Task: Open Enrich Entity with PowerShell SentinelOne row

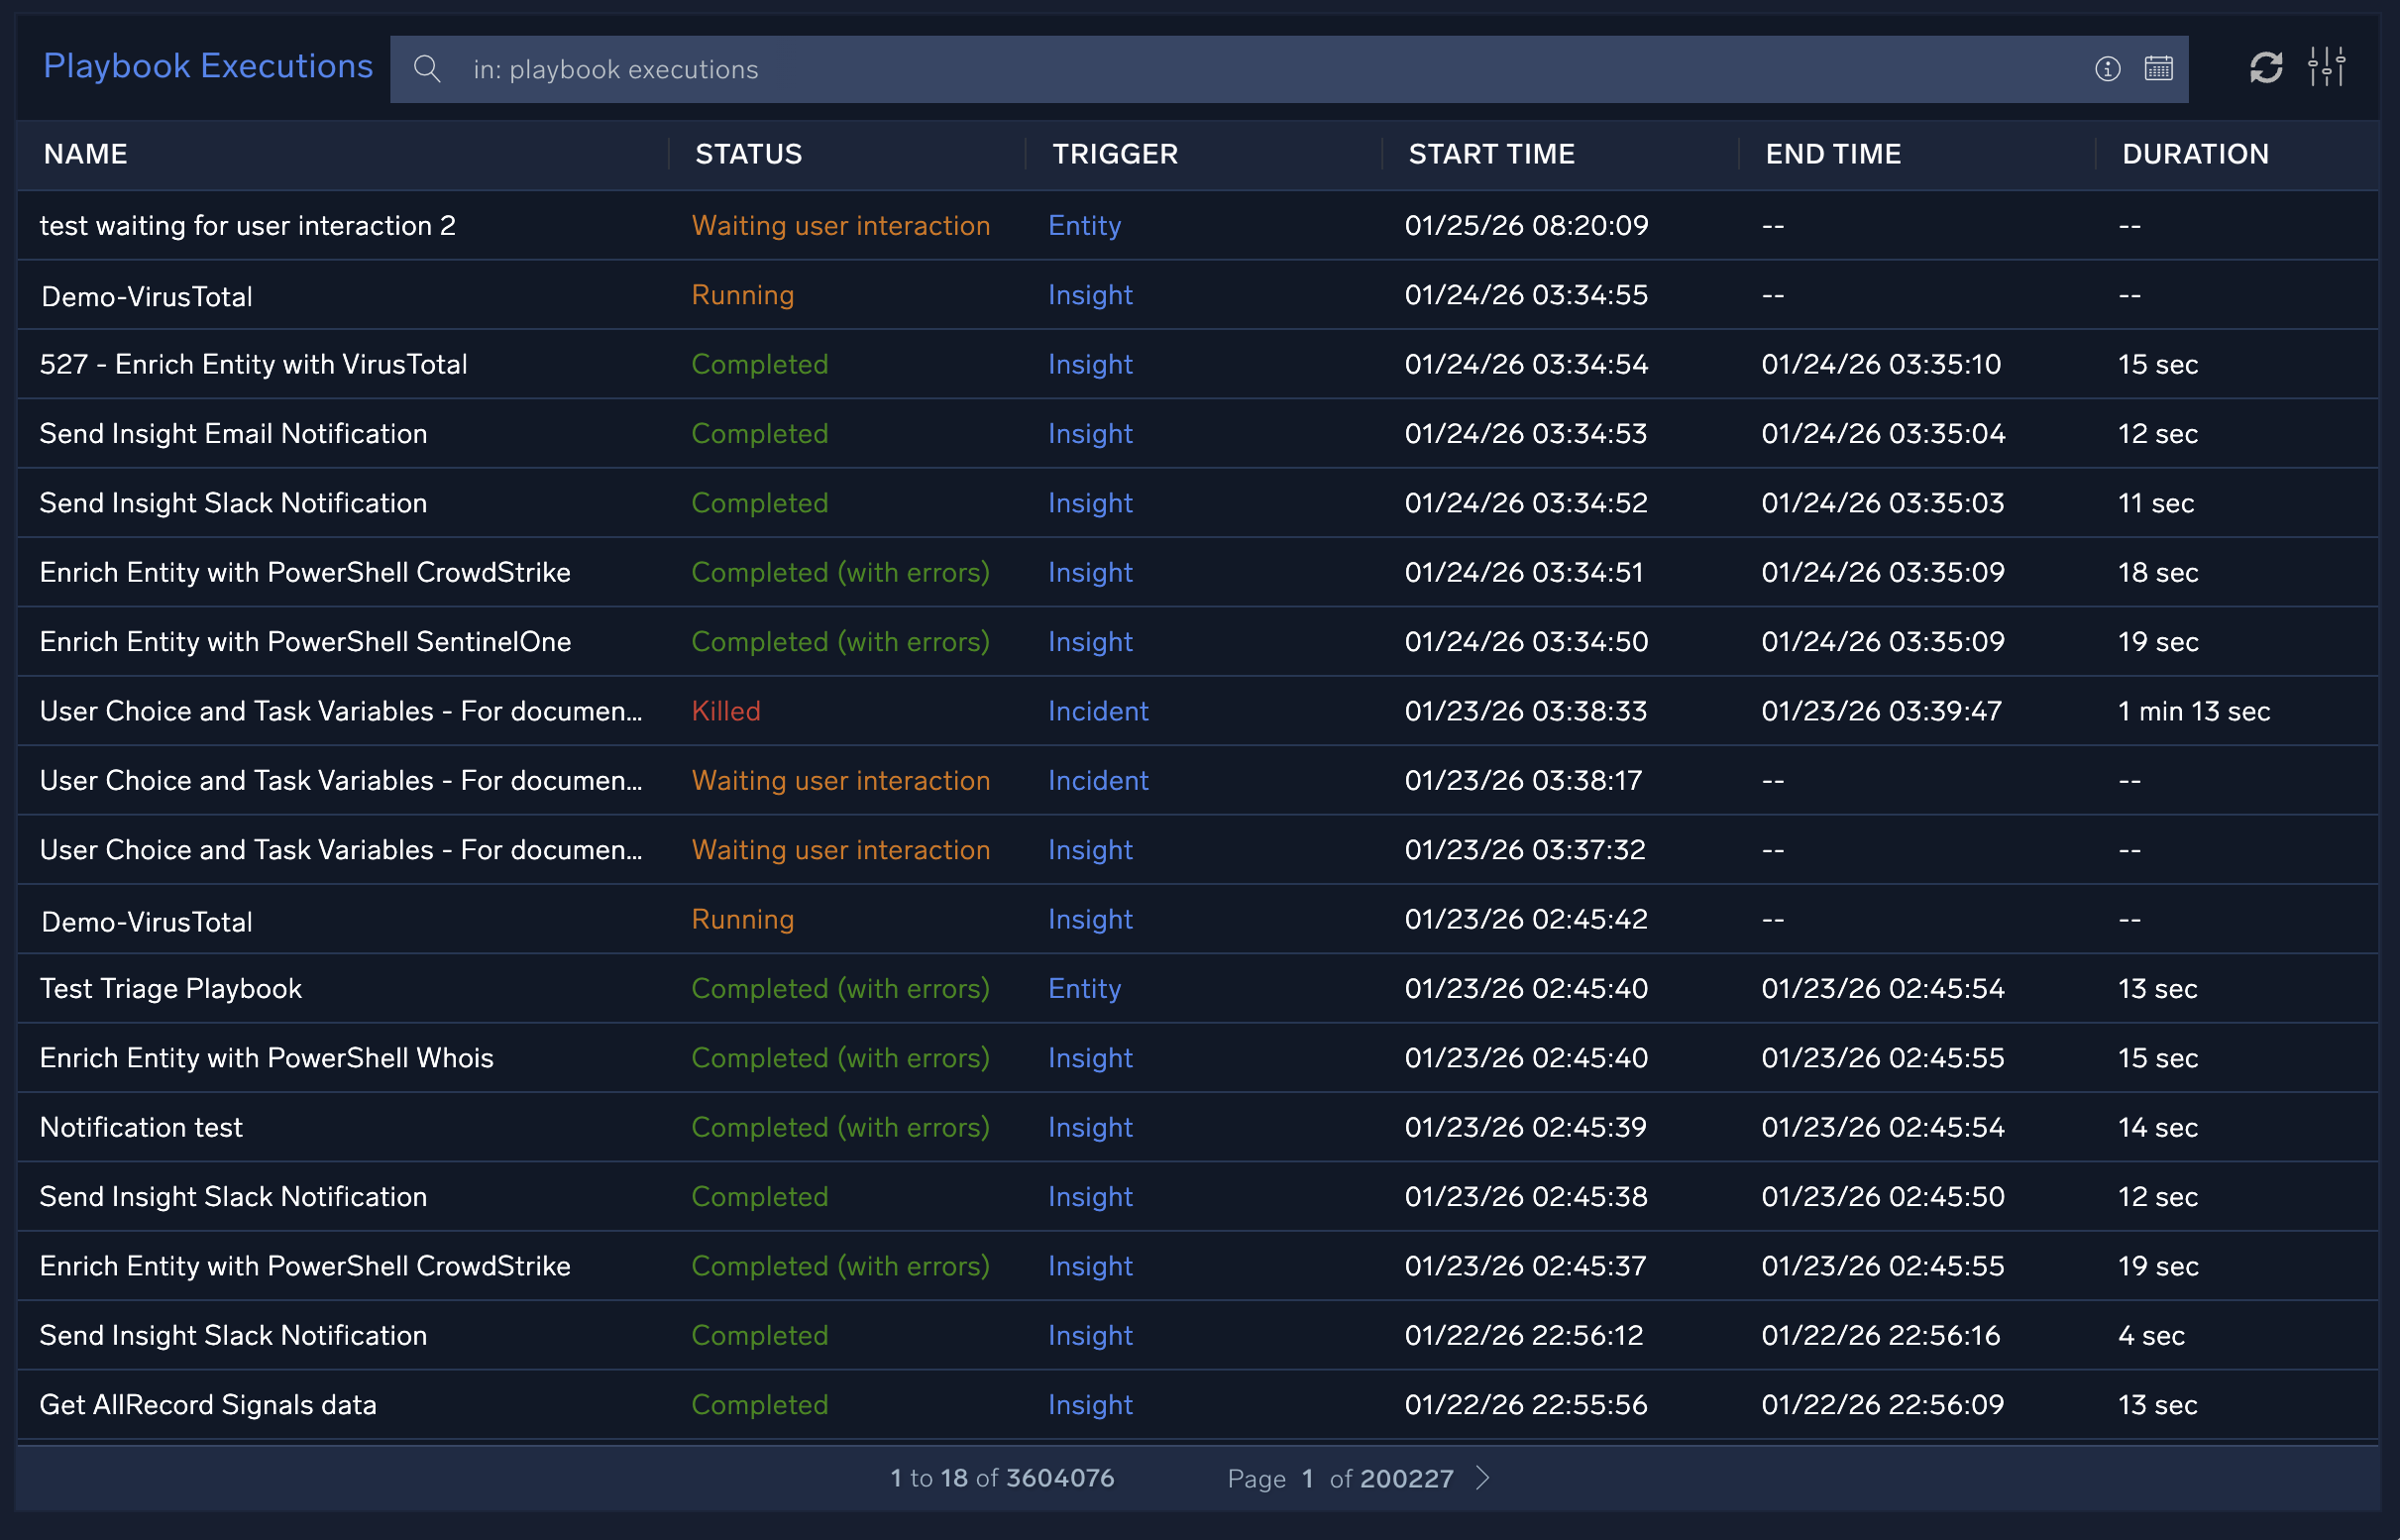Action: pyautogui.click(x=305, y=642)
